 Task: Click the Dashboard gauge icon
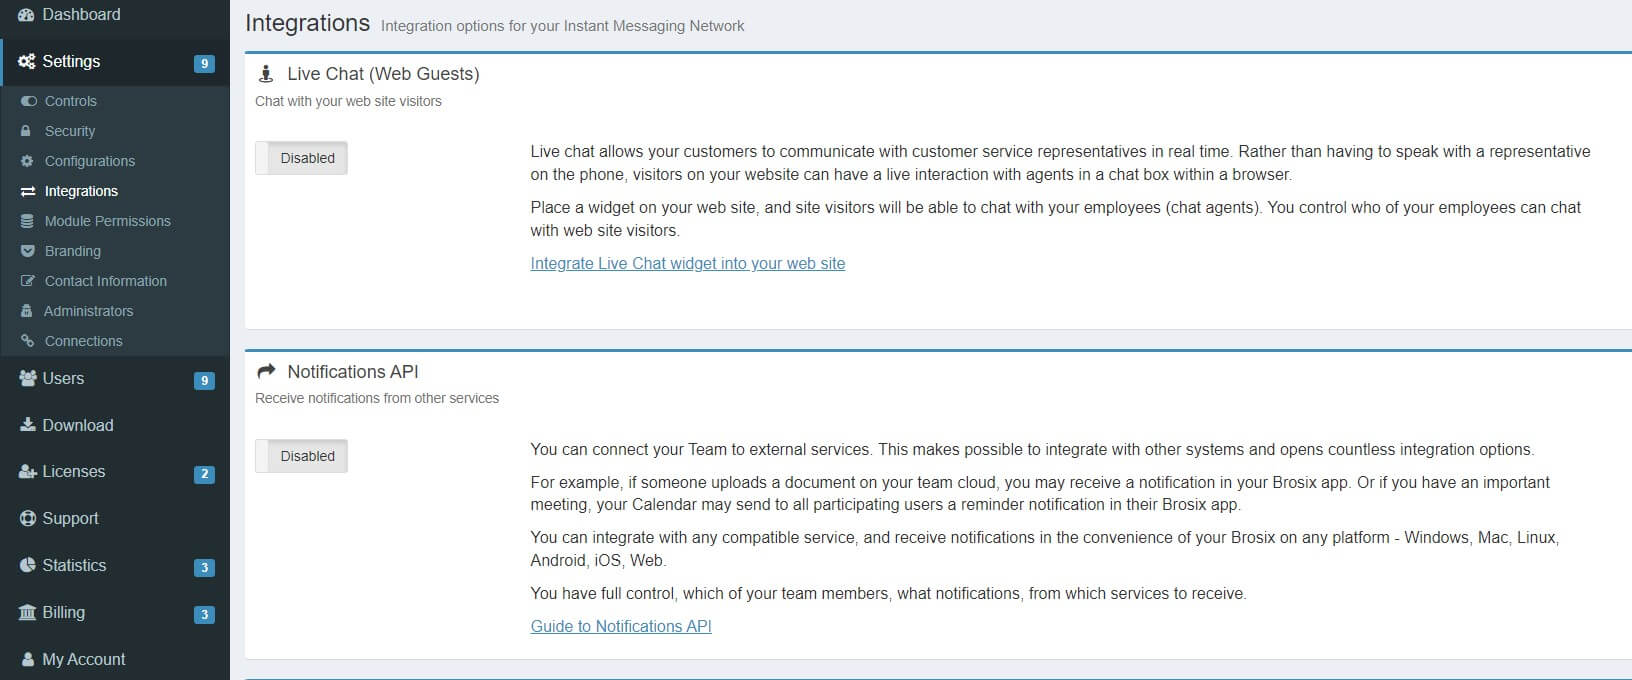[27, 15]
